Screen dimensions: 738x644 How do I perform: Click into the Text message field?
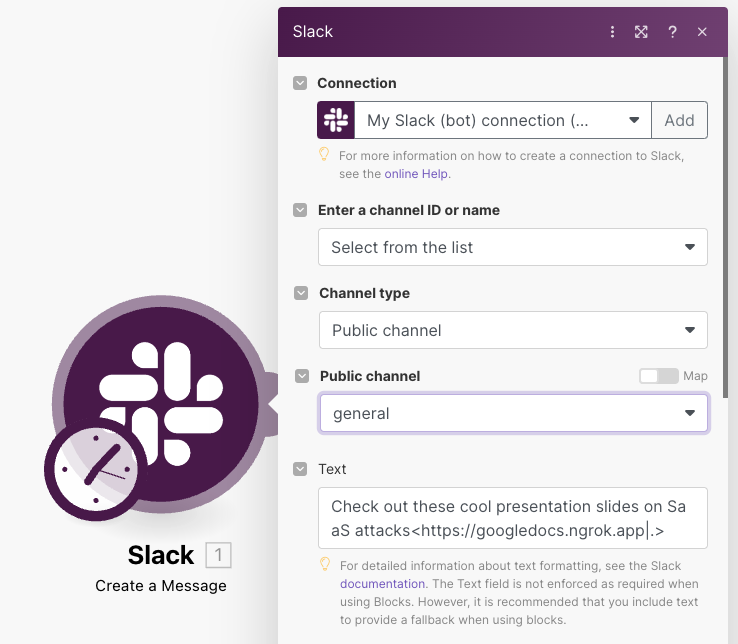[513, 518]
